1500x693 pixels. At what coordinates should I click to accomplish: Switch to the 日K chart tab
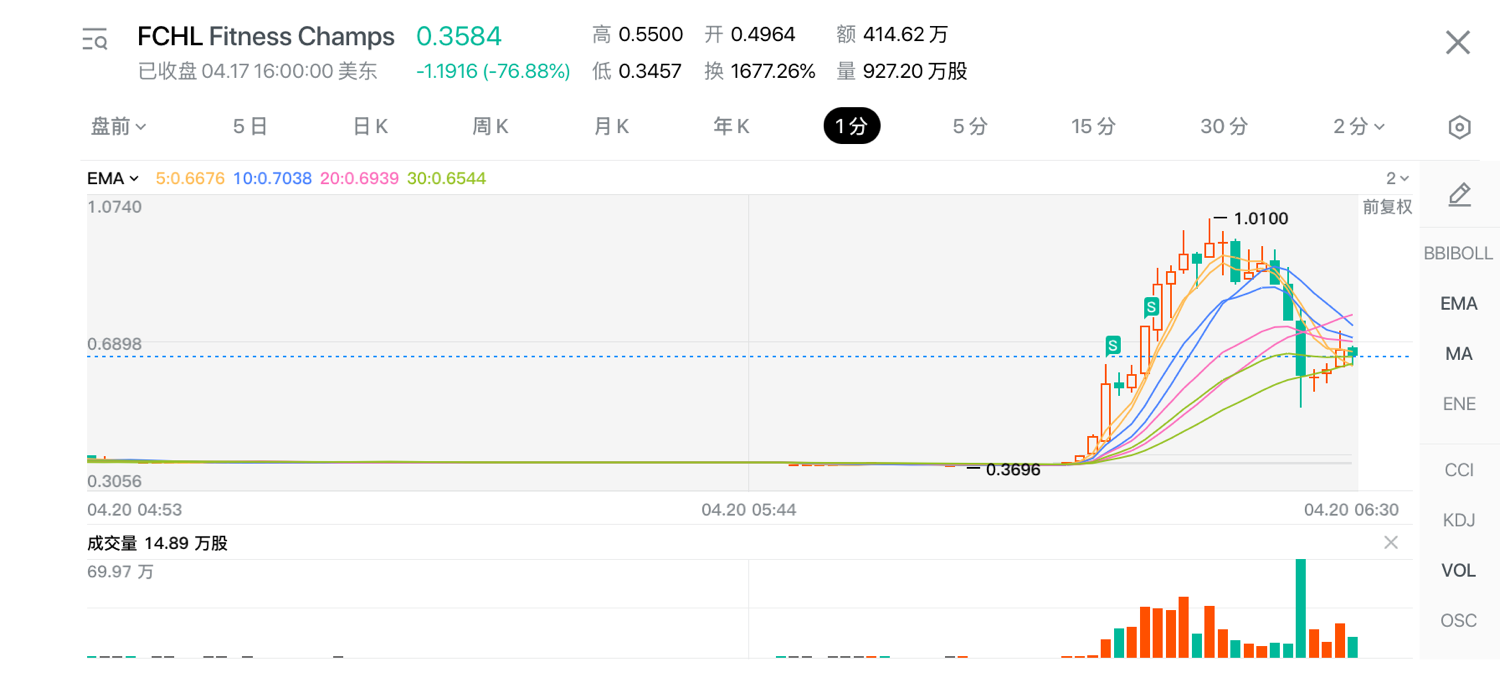click(370, 127)
